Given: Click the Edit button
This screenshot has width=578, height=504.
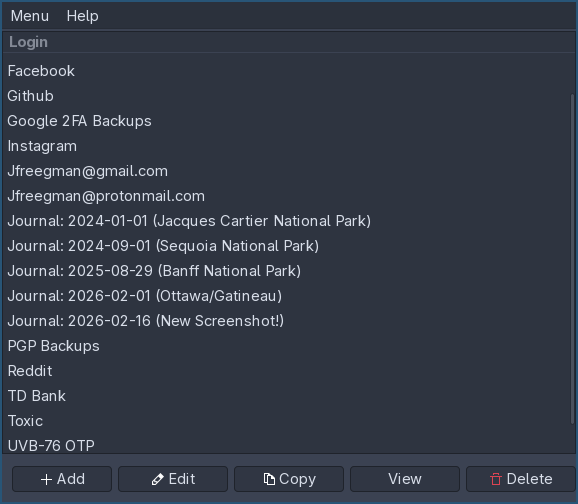Looking at the screenshot, I should 173,479.
